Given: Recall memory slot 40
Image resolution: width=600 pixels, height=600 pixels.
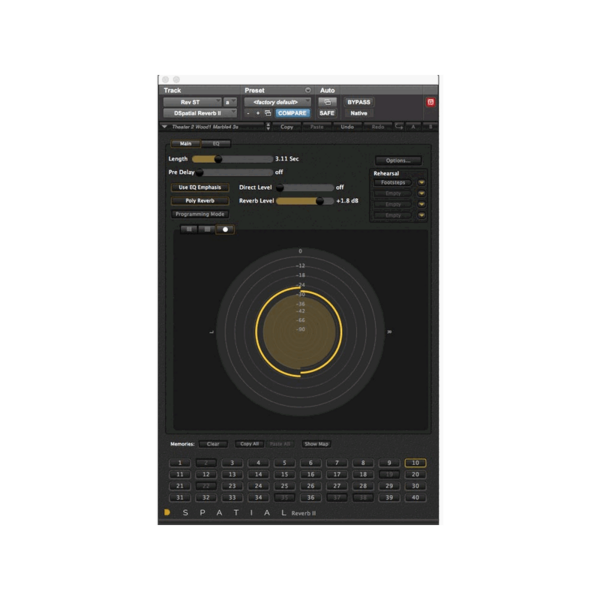Looking at the screenshot, I should (415, 497).
